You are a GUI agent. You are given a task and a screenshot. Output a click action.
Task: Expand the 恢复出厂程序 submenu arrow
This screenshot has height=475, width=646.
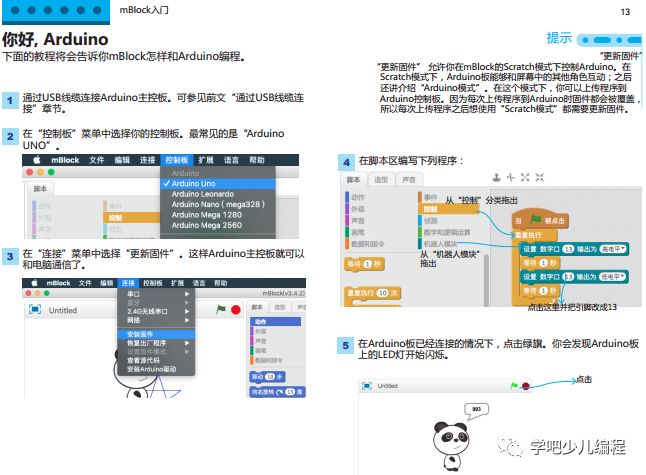tap(187, 343)
